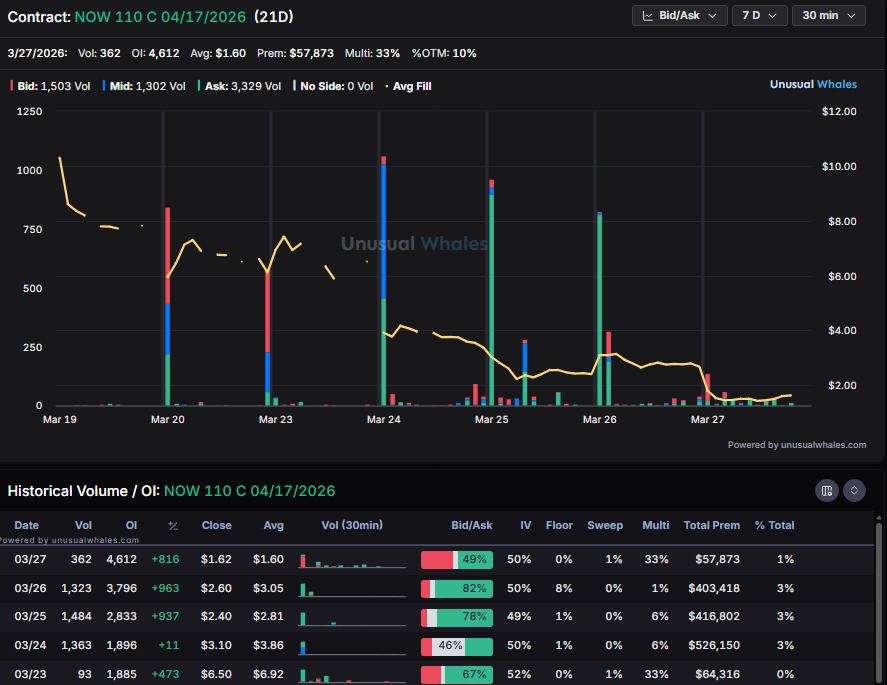Viewport: 887px width, 685px height.
Task: Click the 46% bid/ask bar for 03/24
Action: tap(457, 645)
